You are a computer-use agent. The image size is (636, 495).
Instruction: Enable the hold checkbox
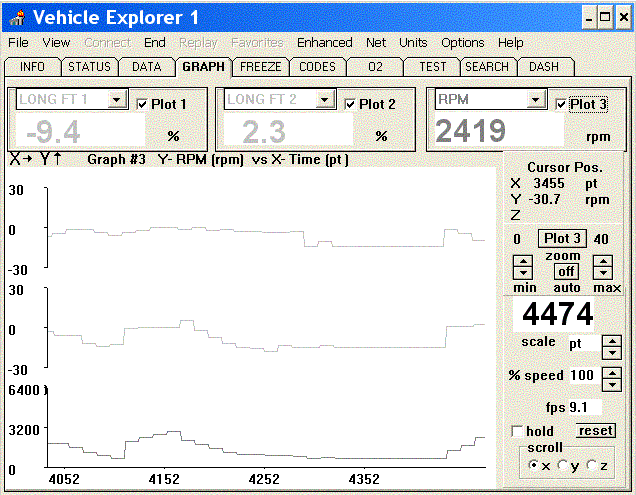coord(517,431)
